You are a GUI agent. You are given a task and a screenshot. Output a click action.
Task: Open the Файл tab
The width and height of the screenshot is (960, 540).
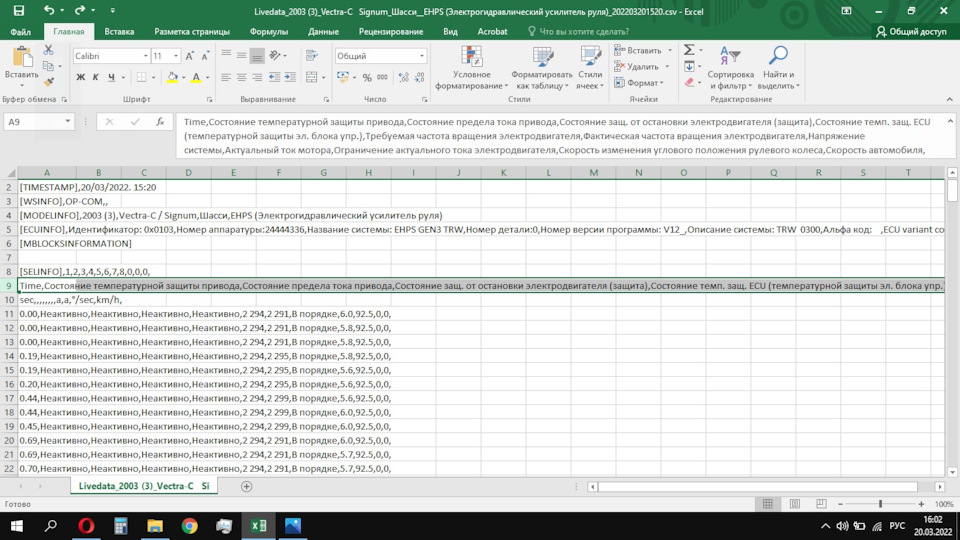click(x=20, y=31)
